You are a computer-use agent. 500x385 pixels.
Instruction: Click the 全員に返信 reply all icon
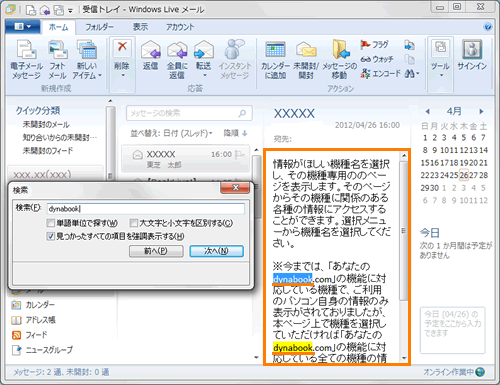pos(177,50)
